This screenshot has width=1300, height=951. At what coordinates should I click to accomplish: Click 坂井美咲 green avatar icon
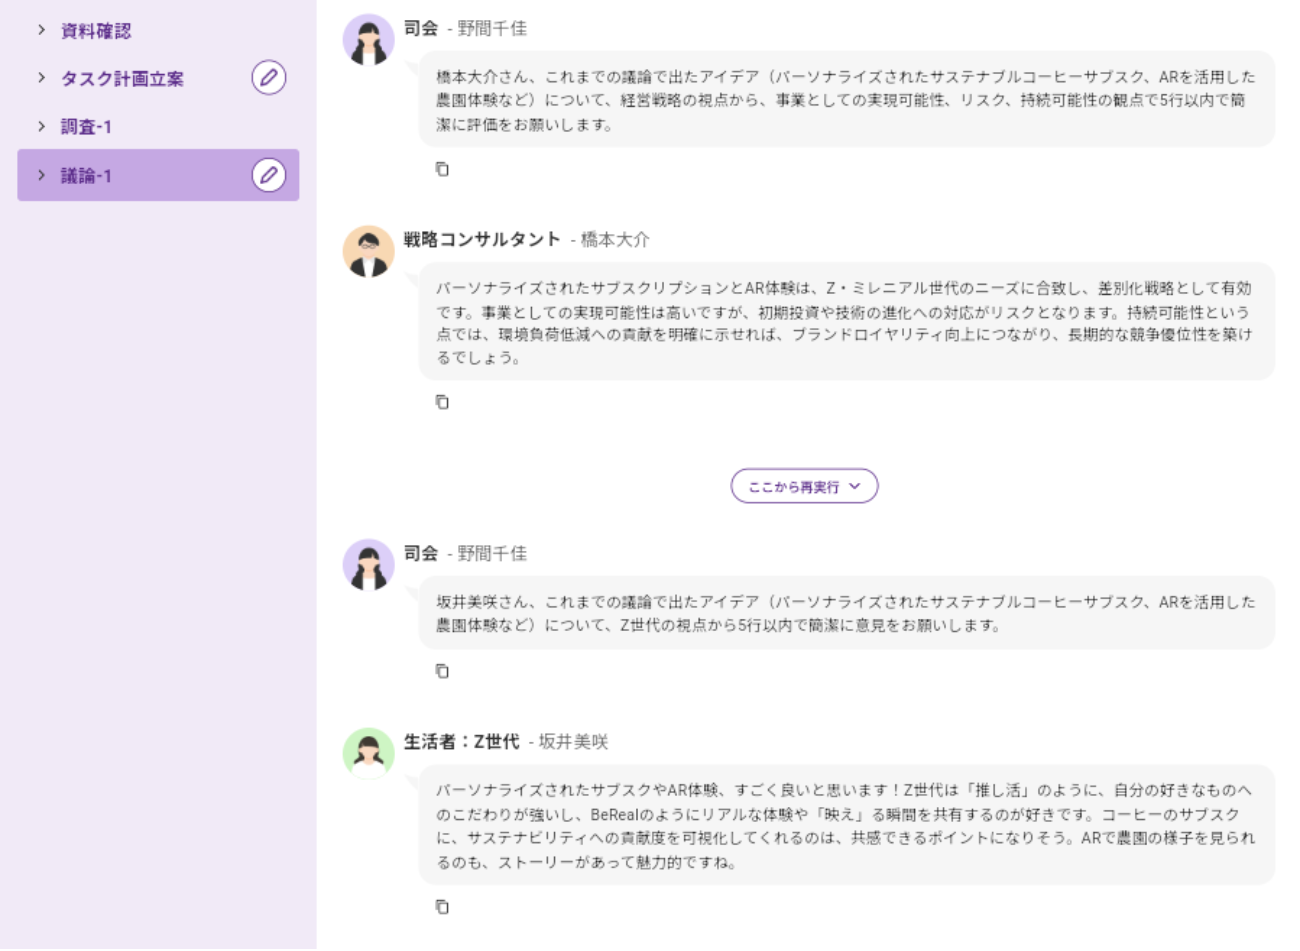368,753
